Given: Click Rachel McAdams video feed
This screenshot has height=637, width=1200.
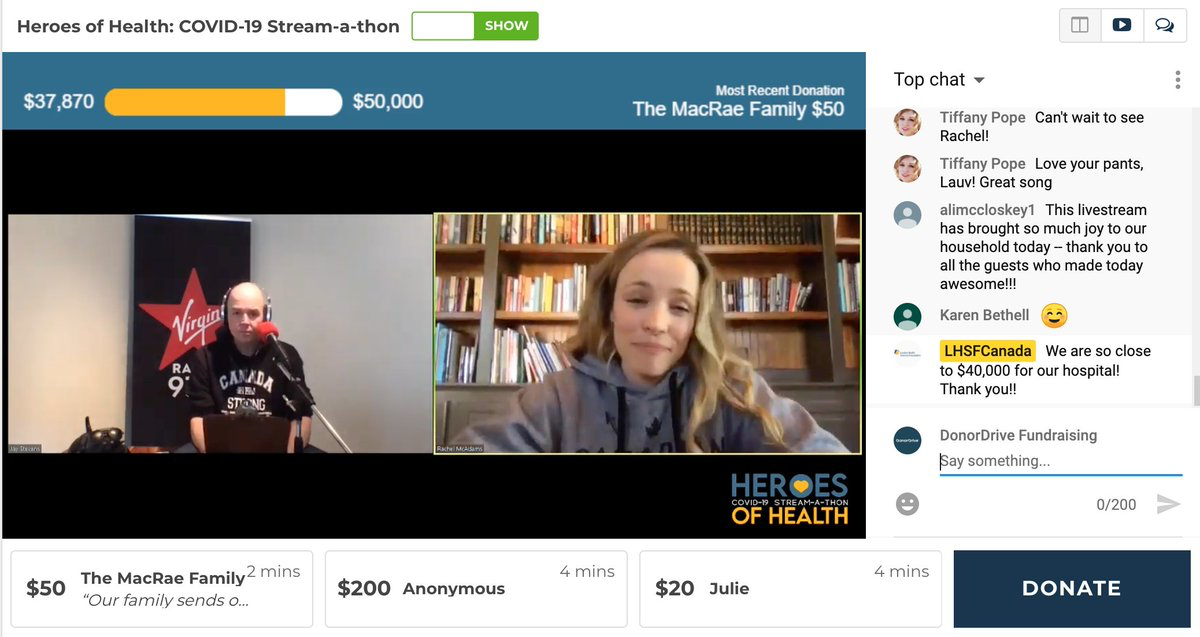Looking at the screenshot, I should (x=648, y=334).
